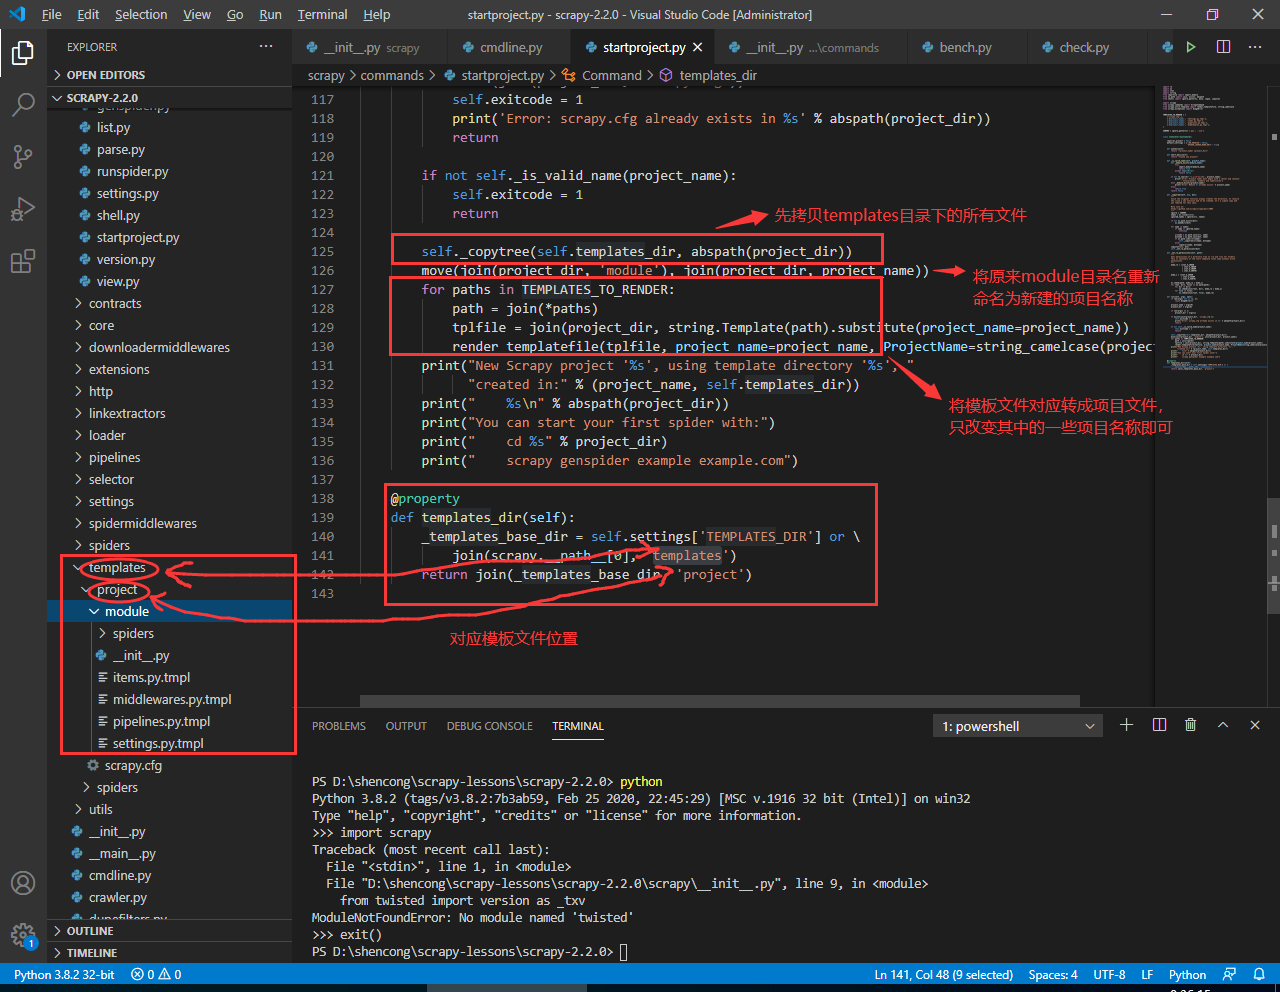The width and height of the screenshot is (1280, 992).
Task: Open the Manage gear menu
Action: (x=22, y=935)
